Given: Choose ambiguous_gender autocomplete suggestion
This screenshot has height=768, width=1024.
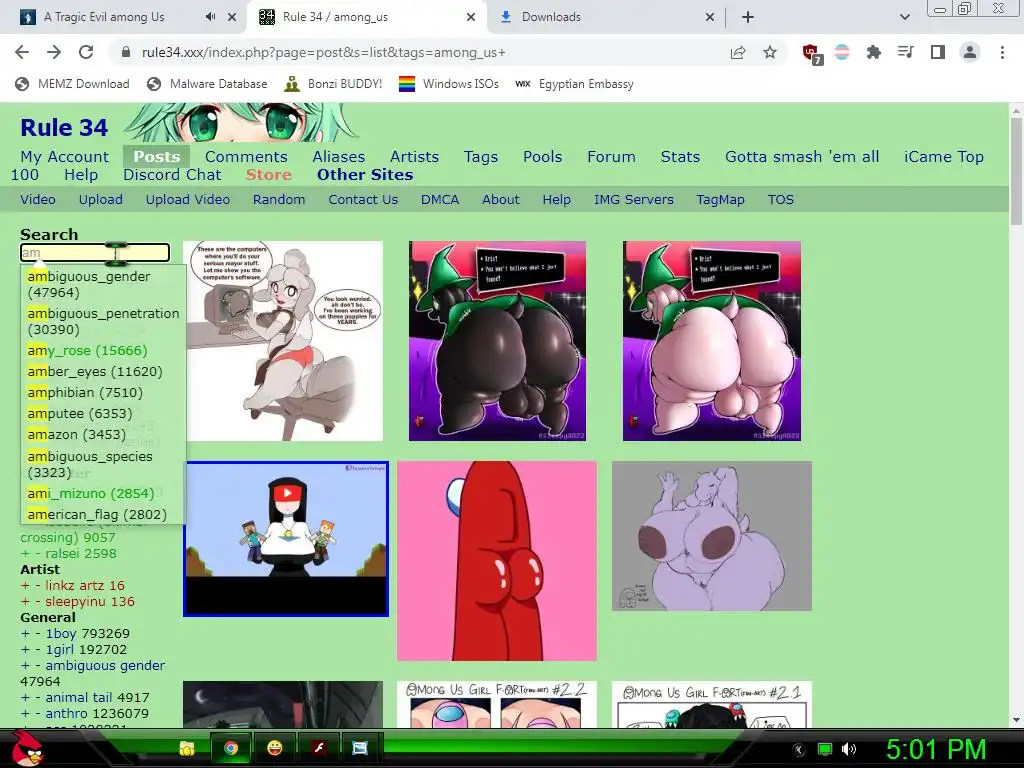Looking at the screenshot, I should pos(103,284).
